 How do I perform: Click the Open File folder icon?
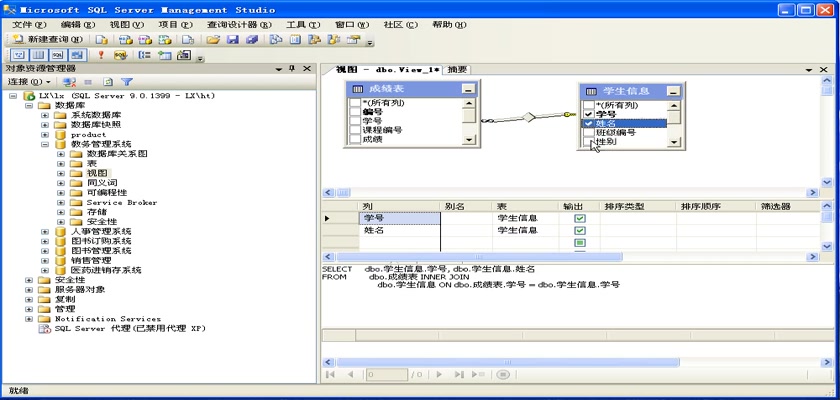coord(213,40)
